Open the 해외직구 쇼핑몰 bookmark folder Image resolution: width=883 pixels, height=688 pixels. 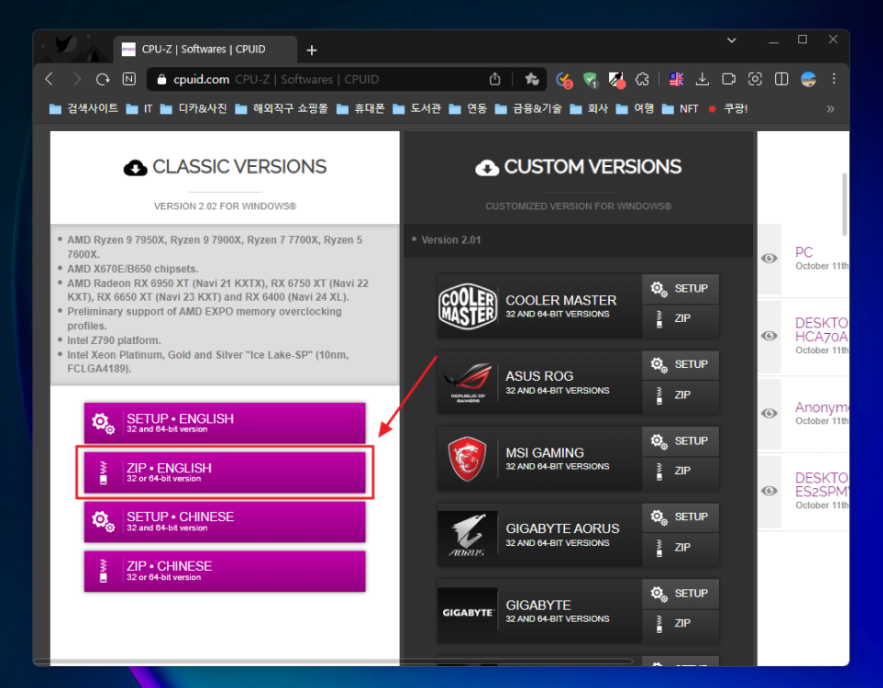282,109
